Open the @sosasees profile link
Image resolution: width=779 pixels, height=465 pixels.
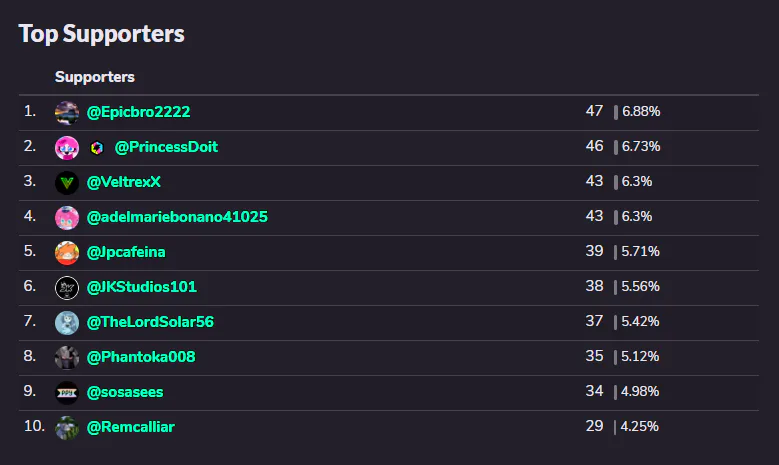[x=125, y=392]
